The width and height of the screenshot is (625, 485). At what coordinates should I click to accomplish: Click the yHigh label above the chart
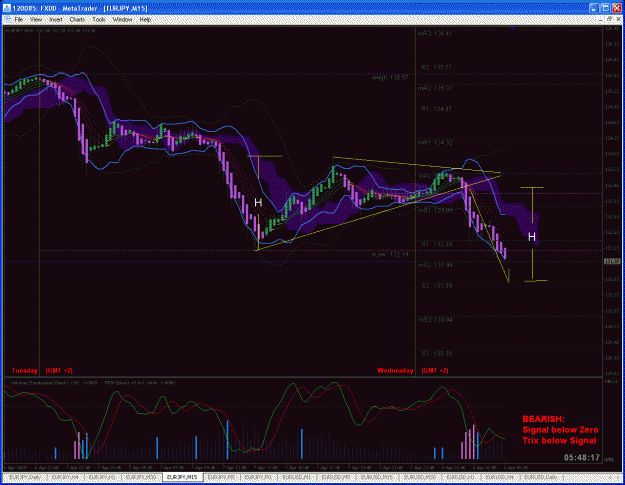click(x=390, y=78)
